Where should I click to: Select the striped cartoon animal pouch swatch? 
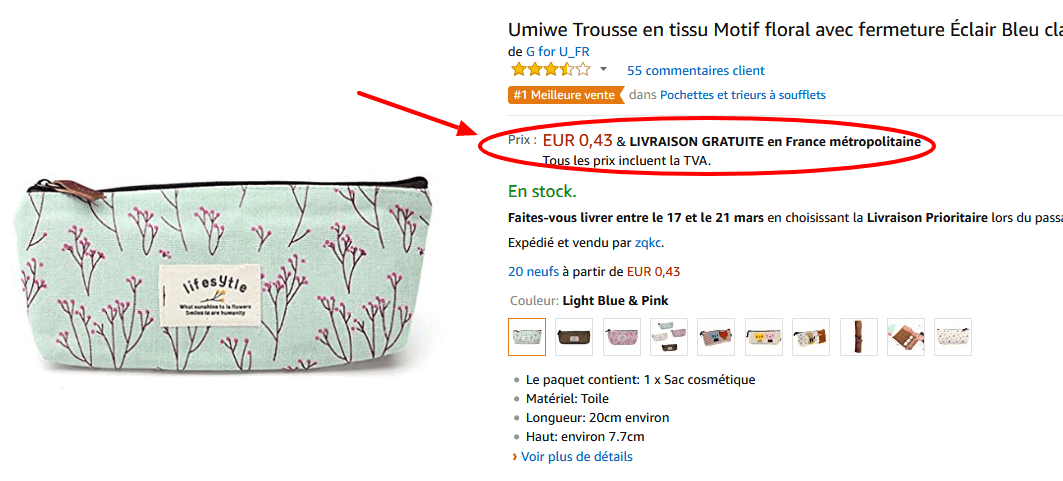click(x=716, y=337)
